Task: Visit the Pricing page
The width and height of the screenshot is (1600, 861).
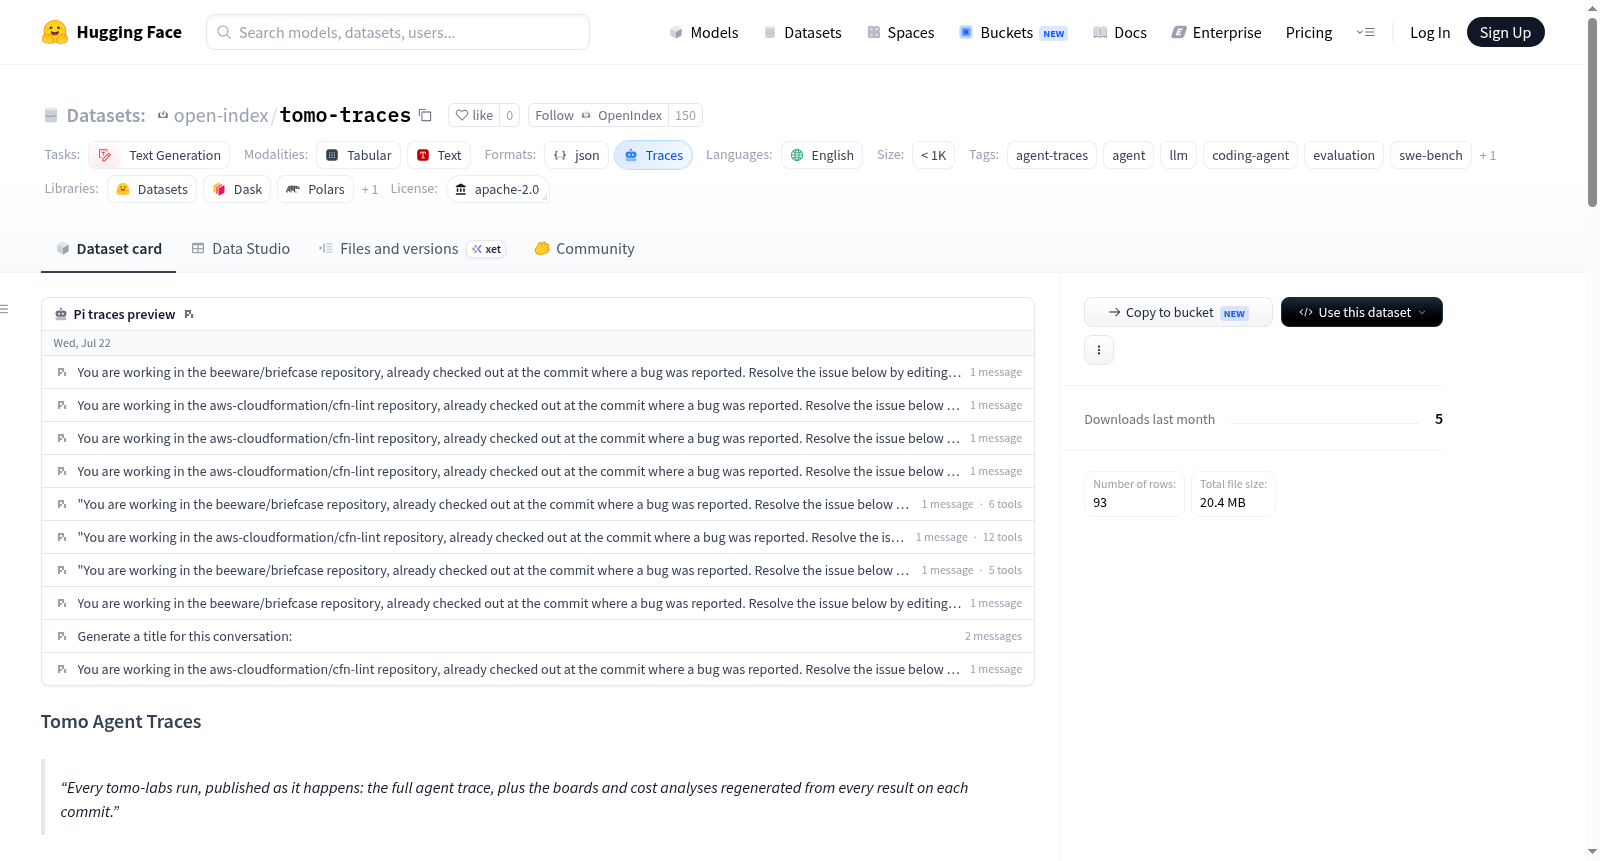Action: [1309, 32]
